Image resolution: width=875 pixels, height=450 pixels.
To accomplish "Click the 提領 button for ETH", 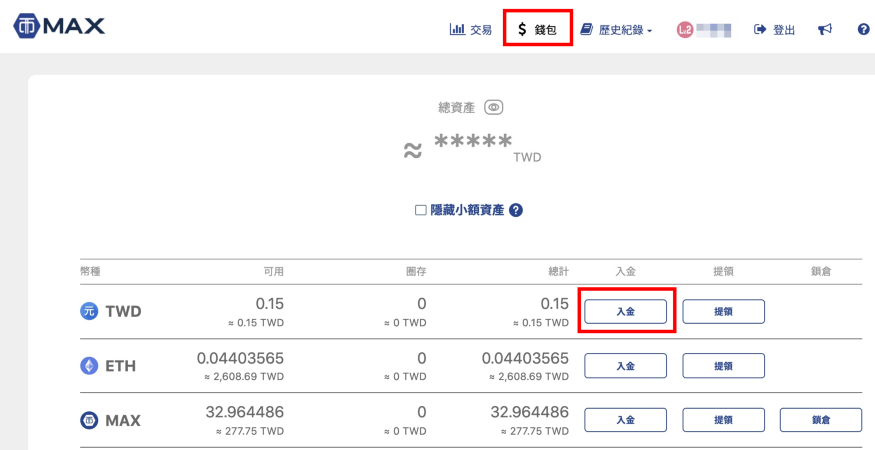I will (x=723, y=366).
